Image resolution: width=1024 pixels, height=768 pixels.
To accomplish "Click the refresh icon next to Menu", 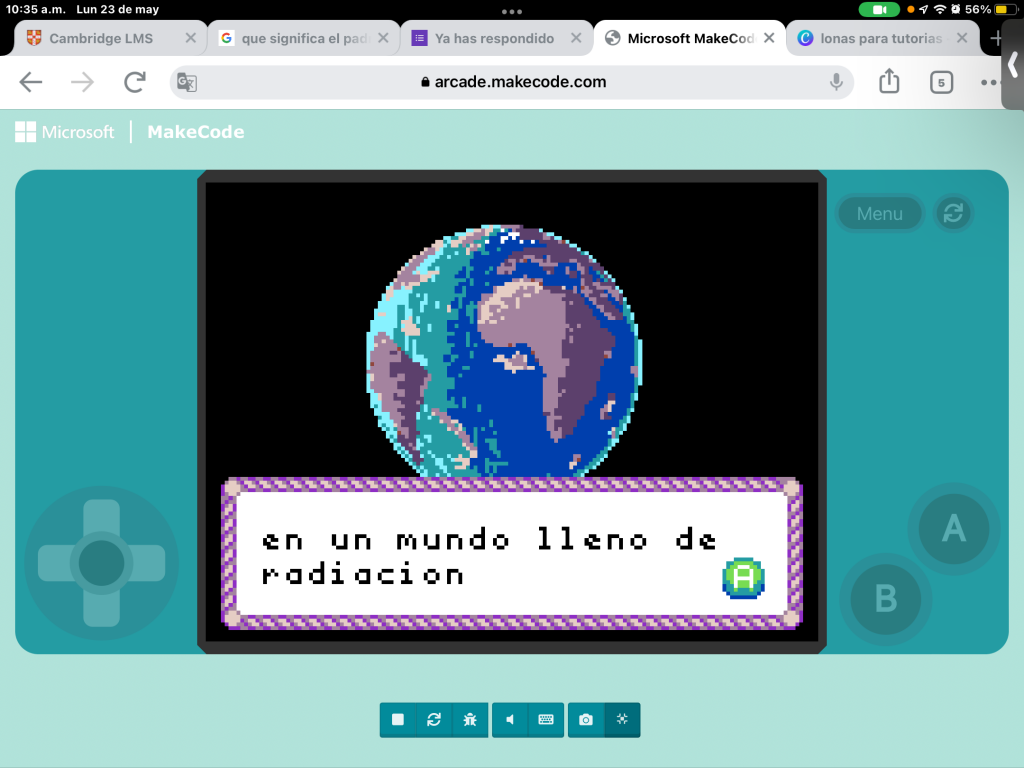I will pos(953,213).
